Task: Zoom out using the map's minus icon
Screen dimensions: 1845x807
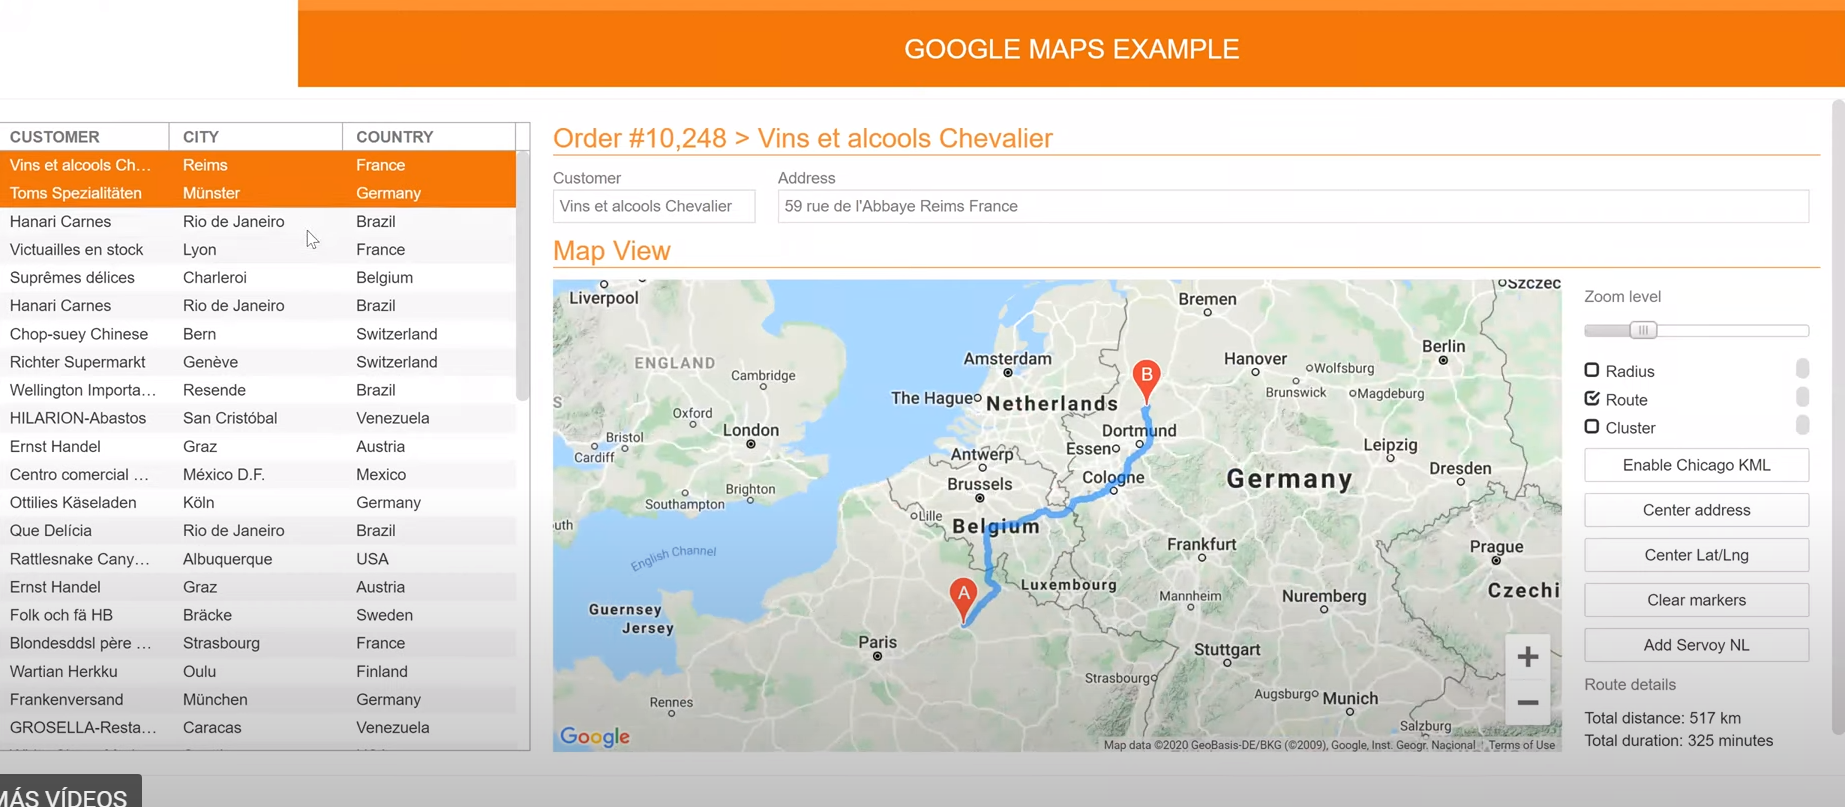Action: coord(1527,703)
